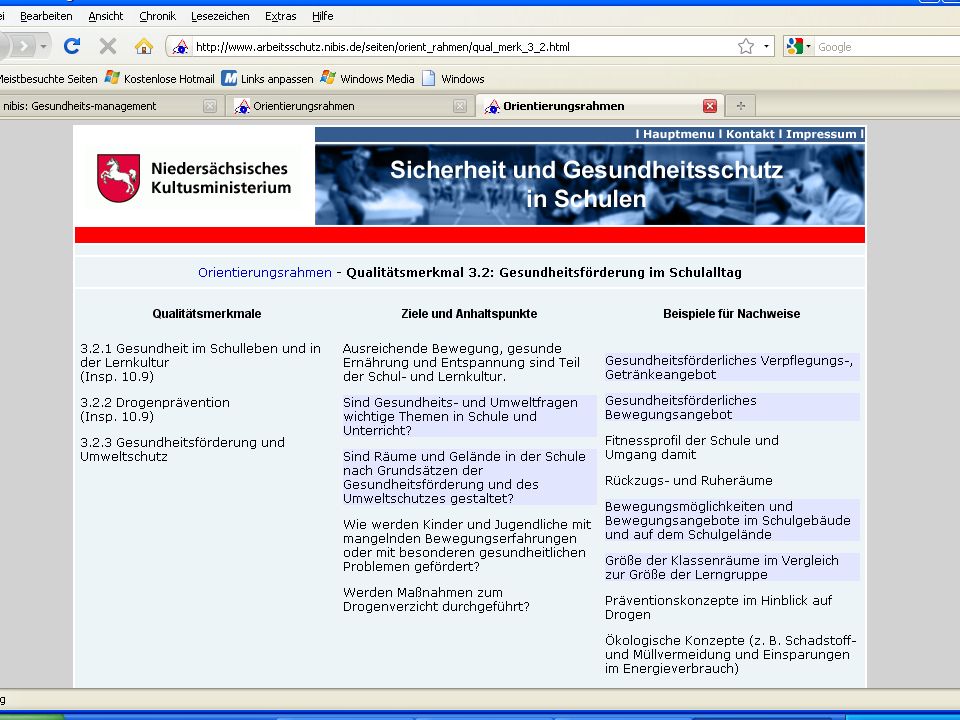
Task: Open the Hauptmenu link
Action: click(678, 134)
